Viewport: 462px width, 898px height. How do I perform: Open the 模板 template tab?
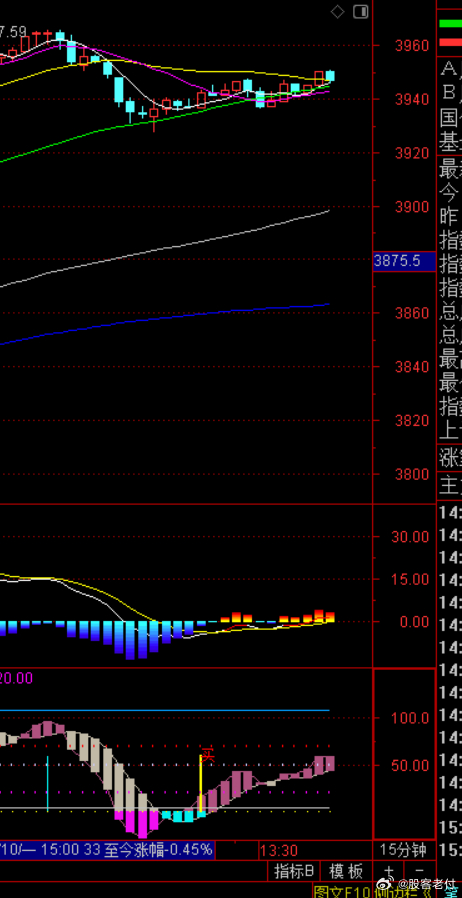pyautogui.click(x=346, y=871)
